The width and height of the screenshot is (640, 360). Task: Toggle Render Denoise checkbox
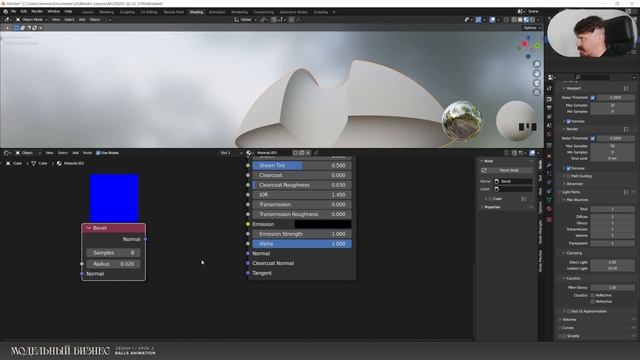point(569,168)
